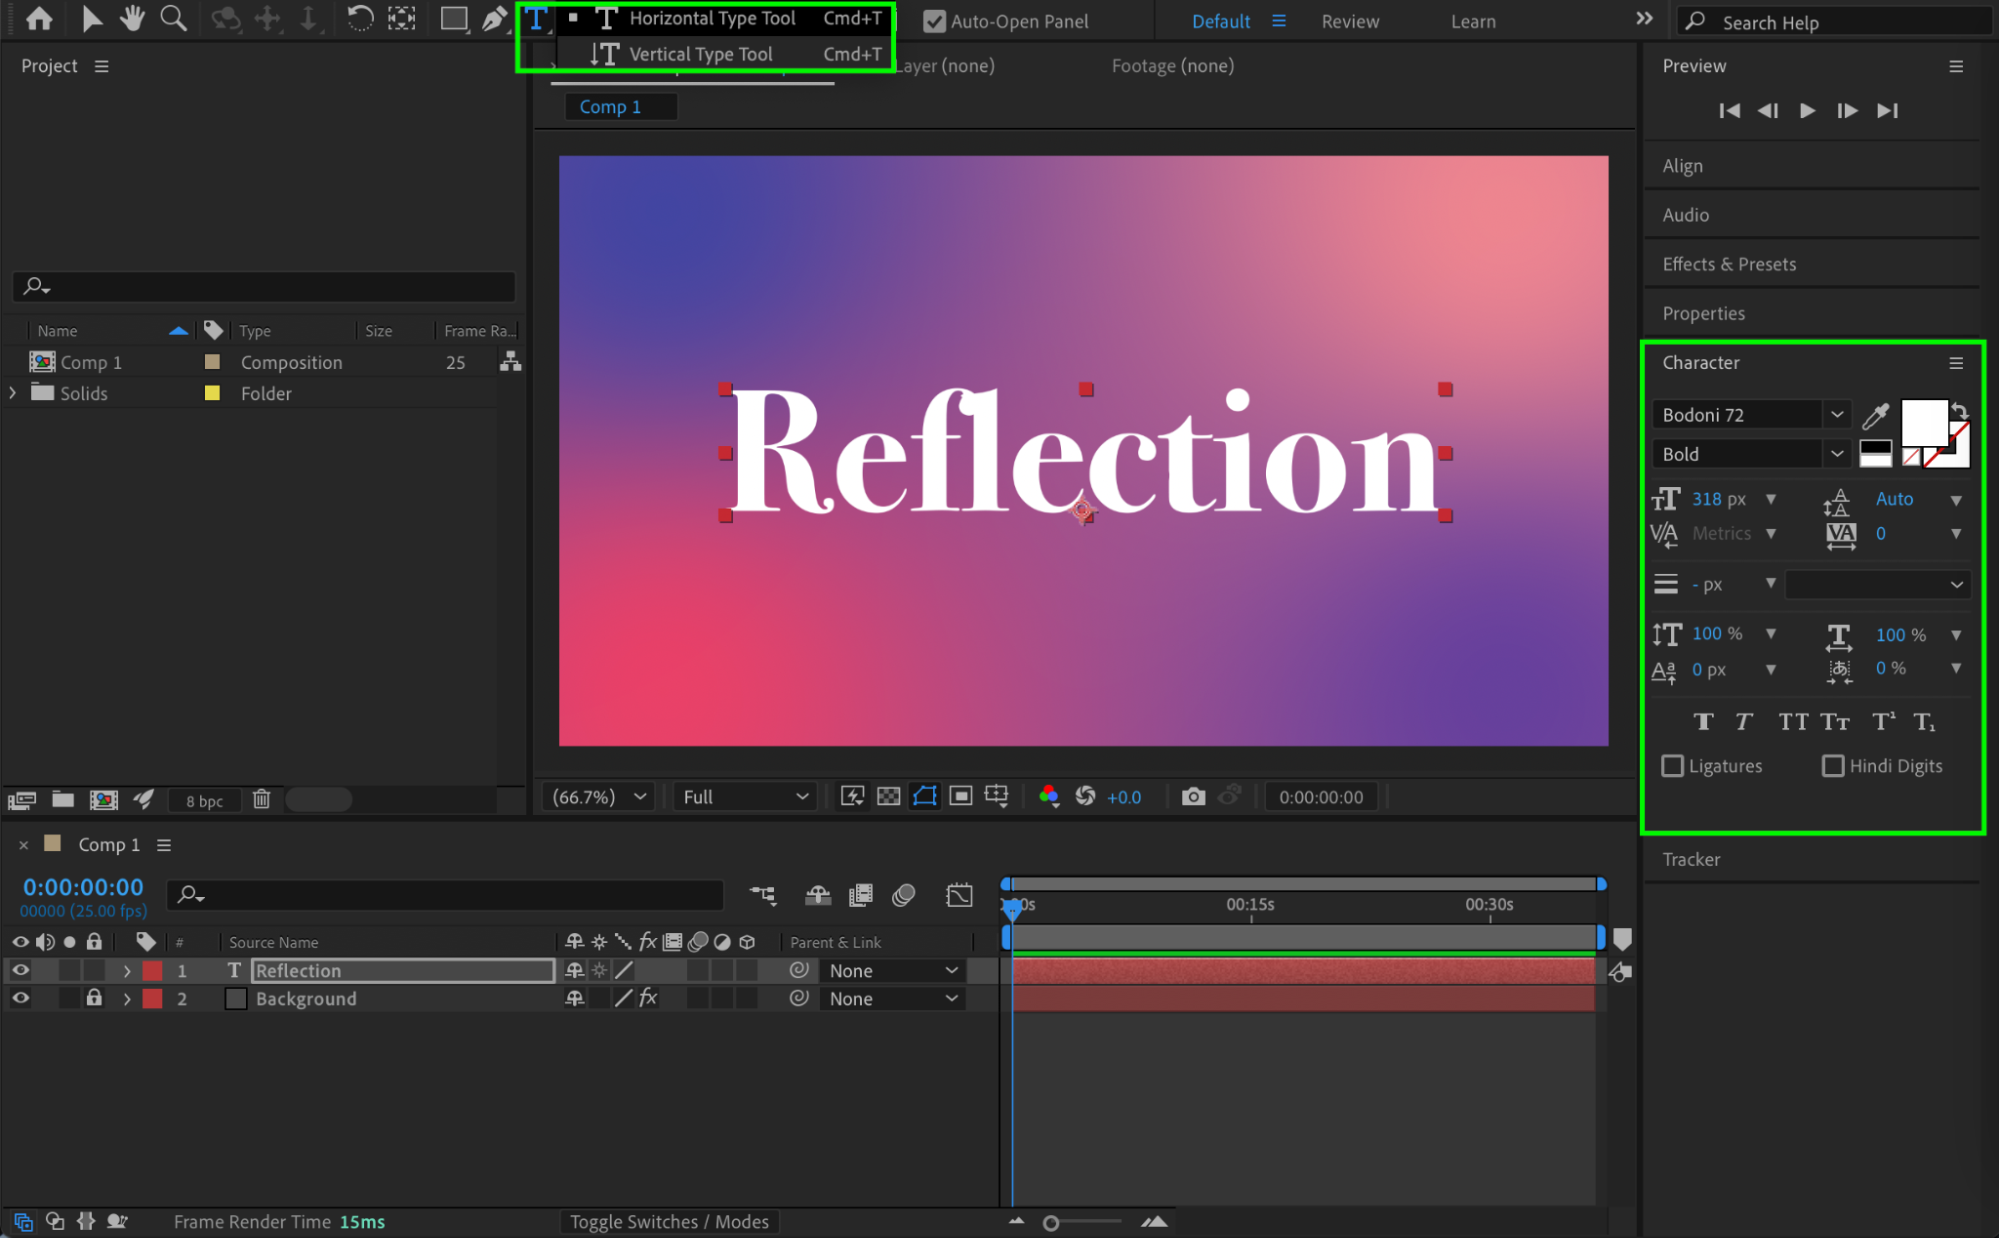The height and width of the screenshot is (1238, 1999).
Task: Click the trash icon in Project panel
Action: 261,799
